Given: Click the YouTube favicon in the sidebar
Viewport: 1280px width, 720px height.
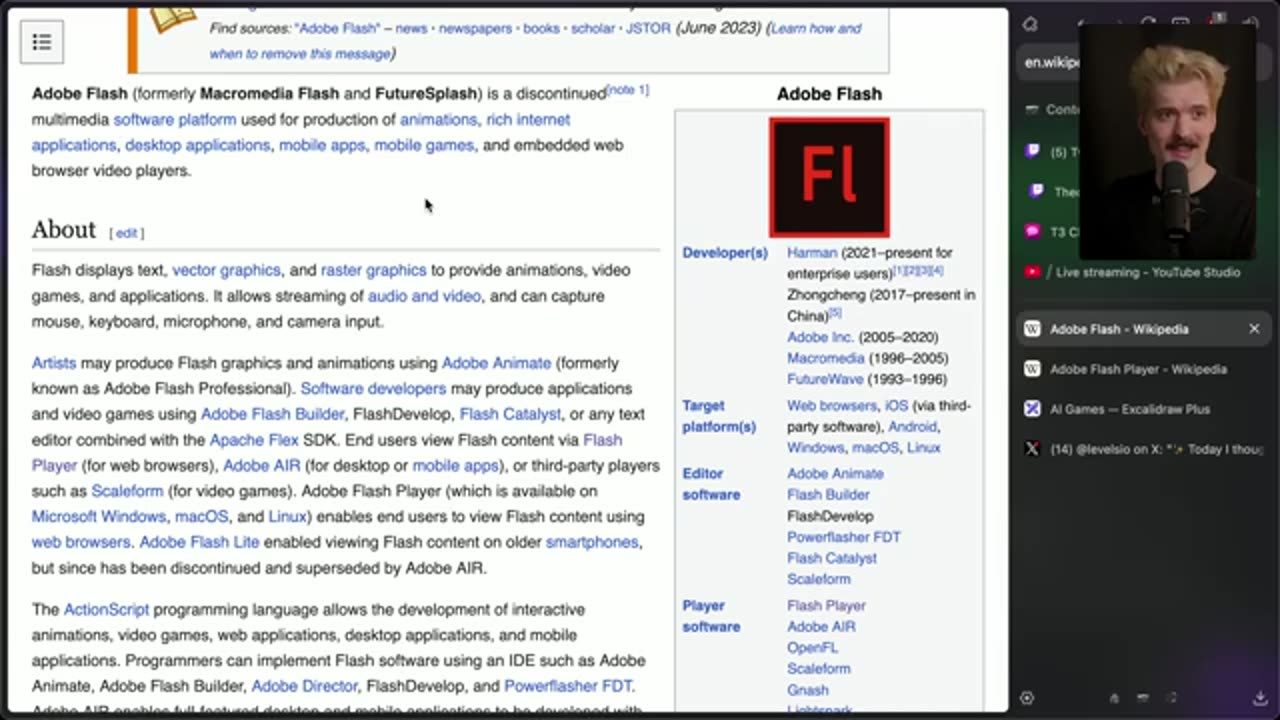Looking at the screenshot, I should coord(1033,272).
